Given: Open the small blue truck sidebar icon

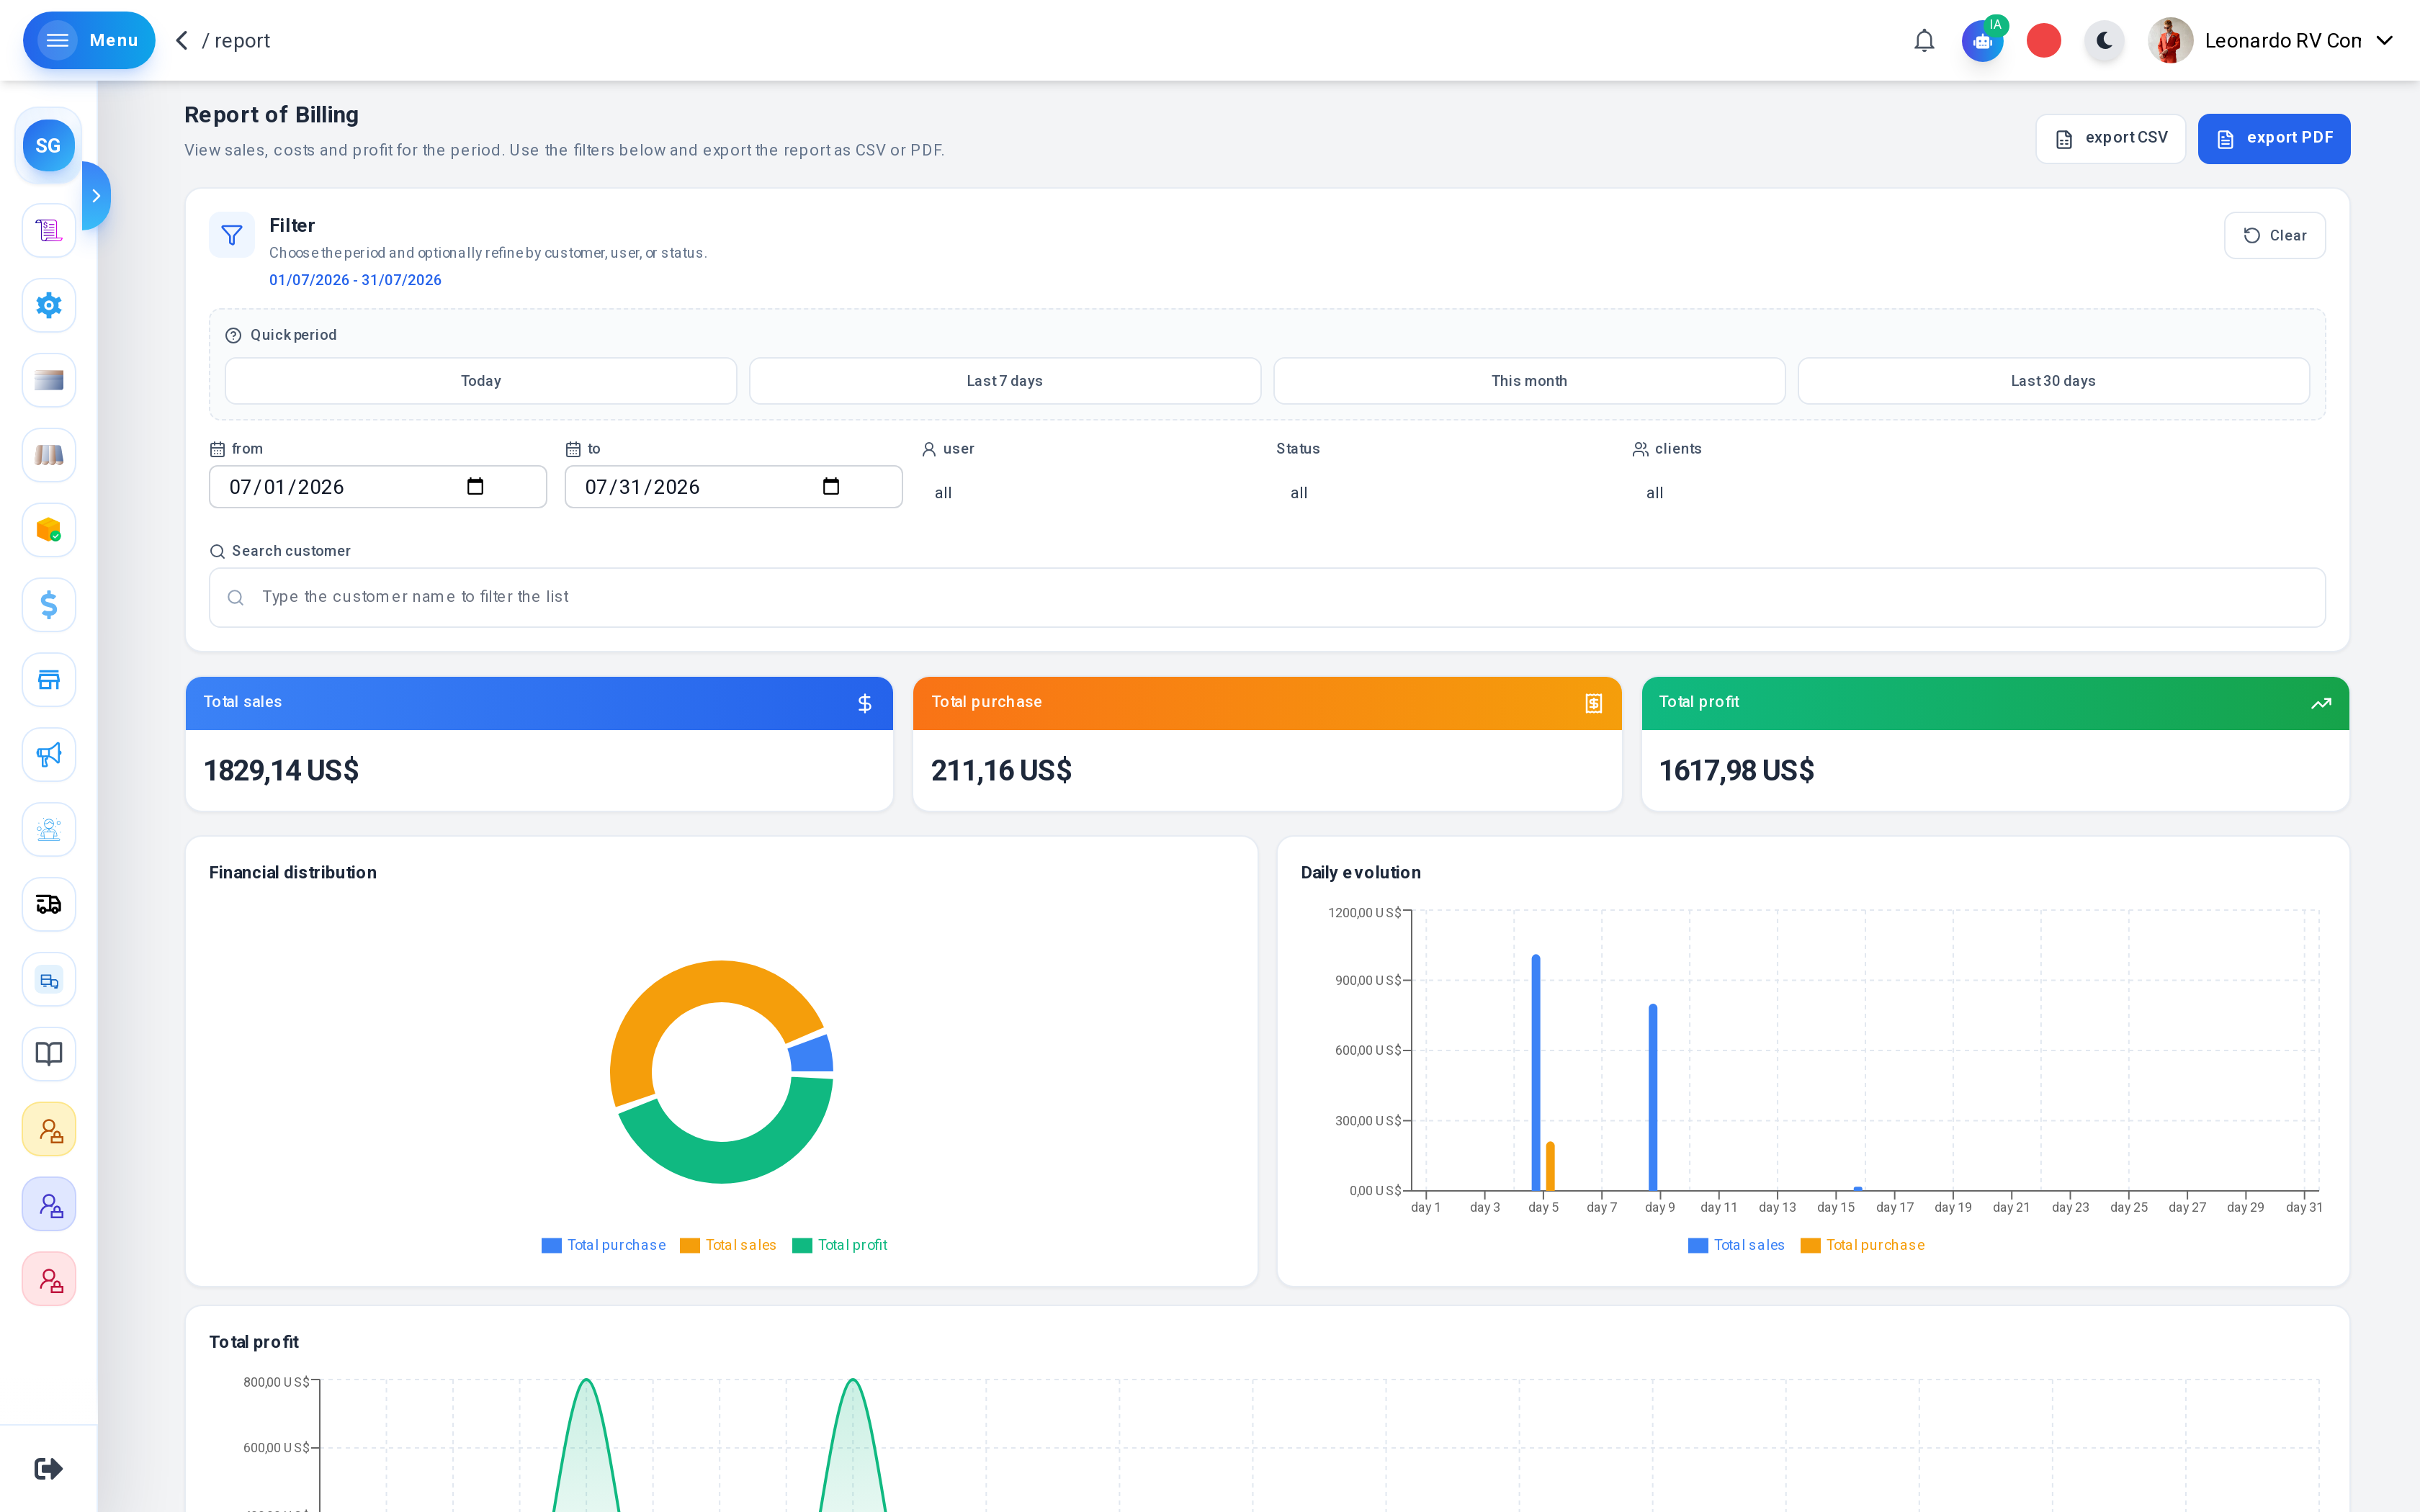Looking at the screenshot, I should click(48, 979).
